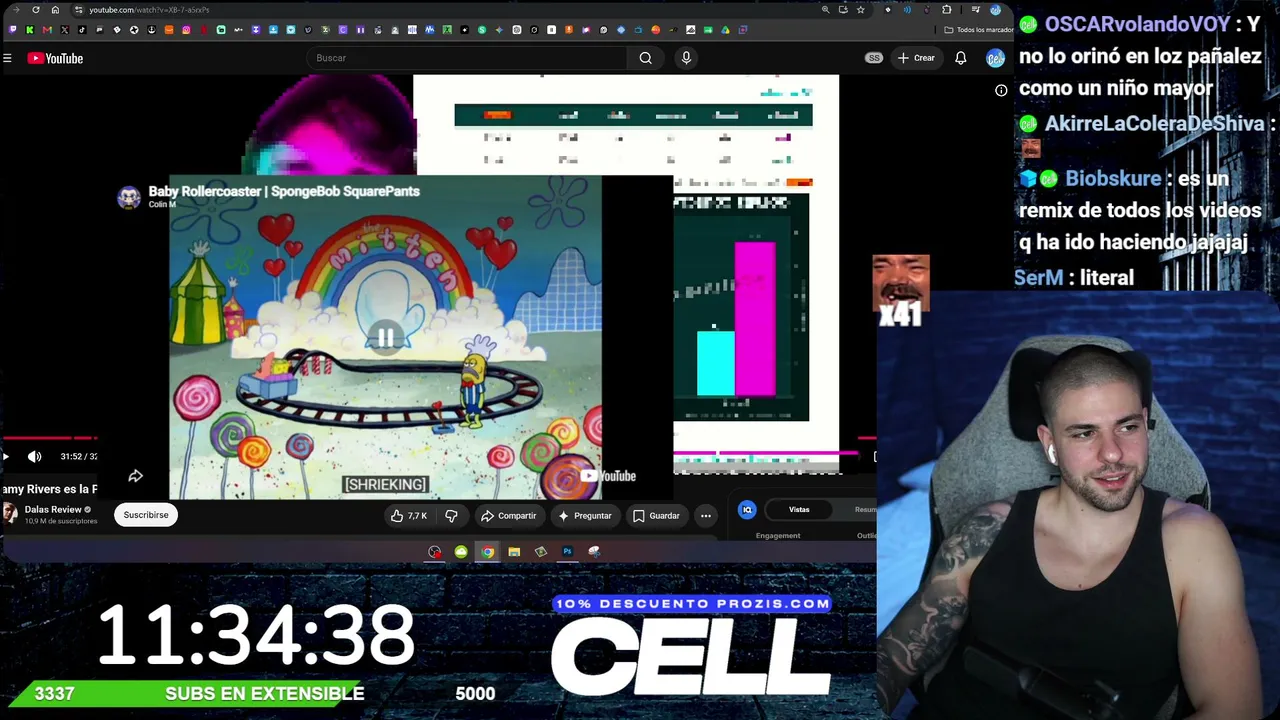Share clip using the arrow icon
Viewport: 1280px width, 720px height.
pos(136,476)
